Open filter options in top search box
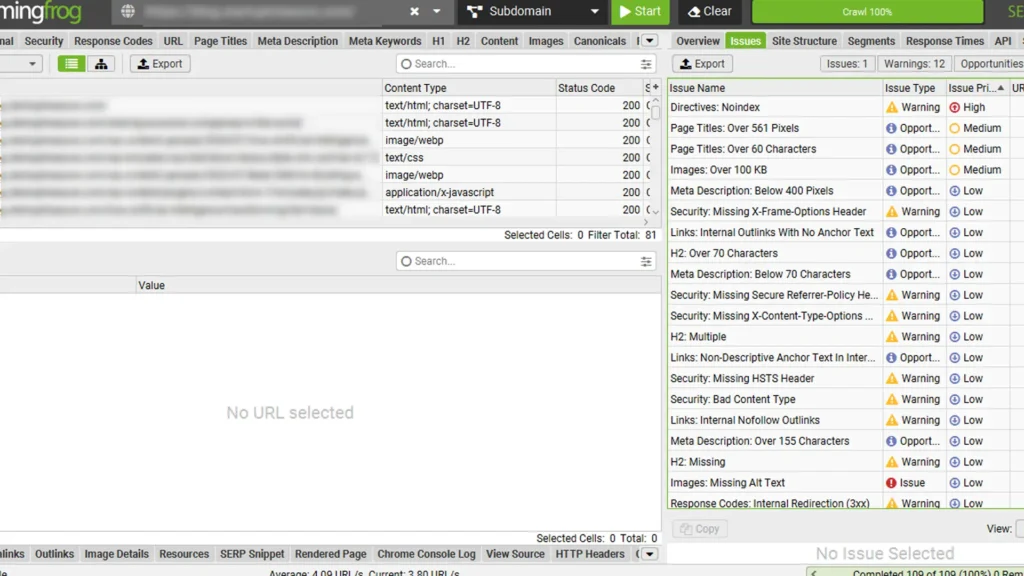1024x576 pixels. pos(646,64)
